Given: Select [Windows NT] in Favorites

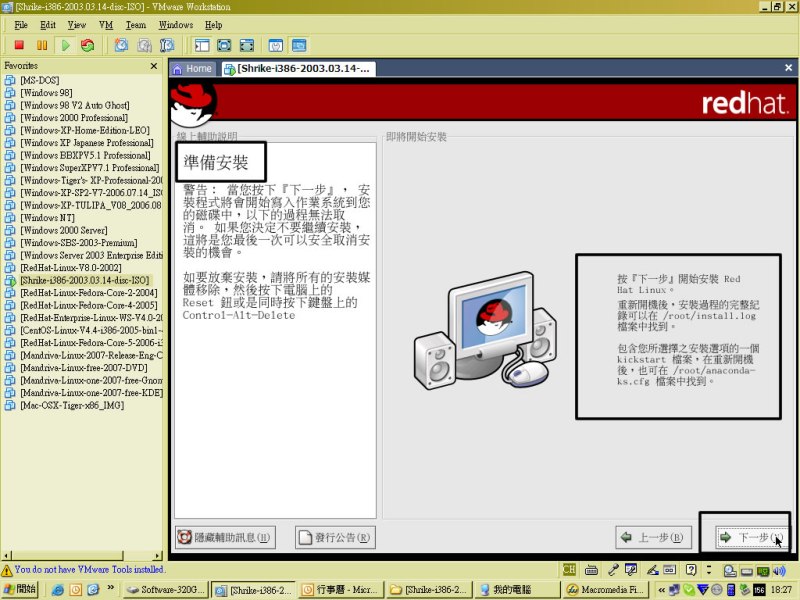Looking at the screenshot, I should 47,218.
